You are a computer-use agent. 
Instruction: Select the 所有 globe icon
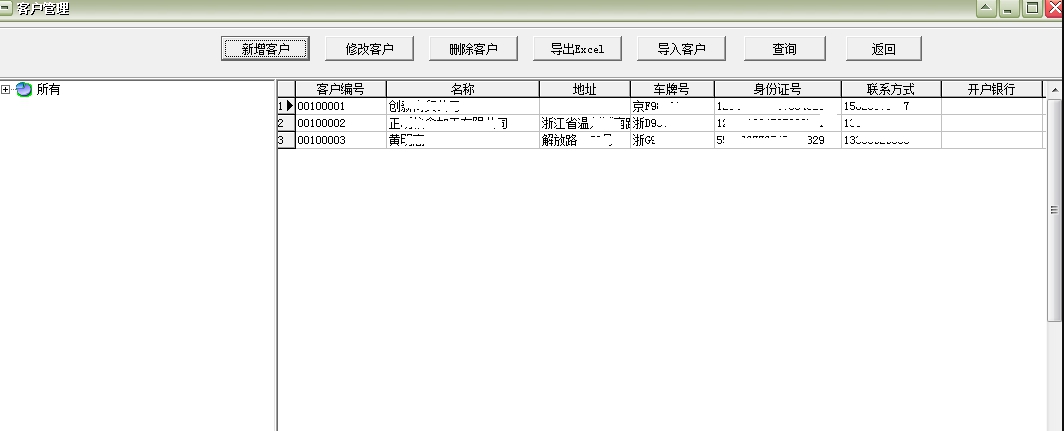(24, 89)
